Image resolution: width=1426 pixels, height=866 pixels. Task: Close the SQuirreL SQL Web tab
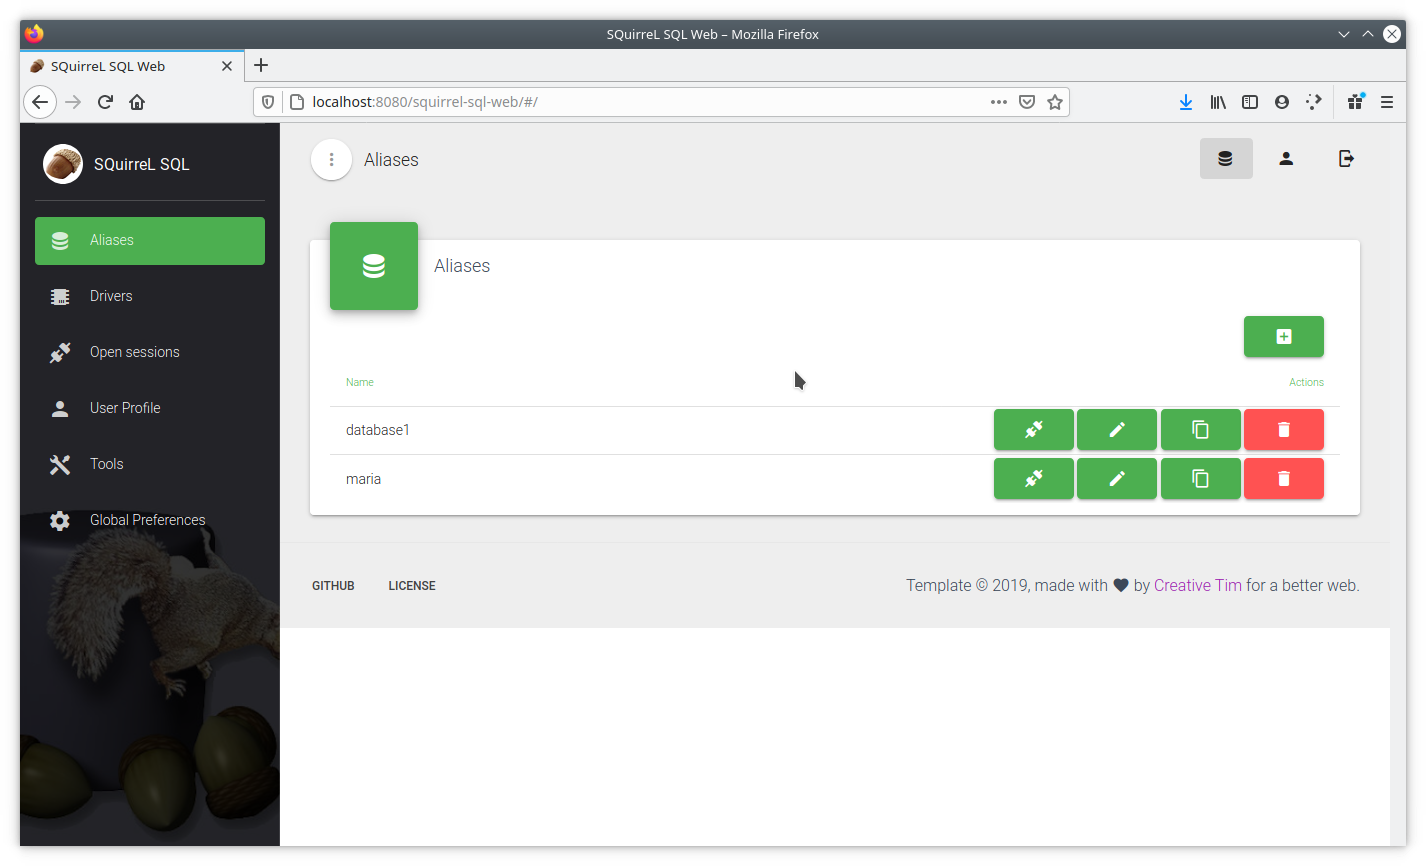coord(227,66)
